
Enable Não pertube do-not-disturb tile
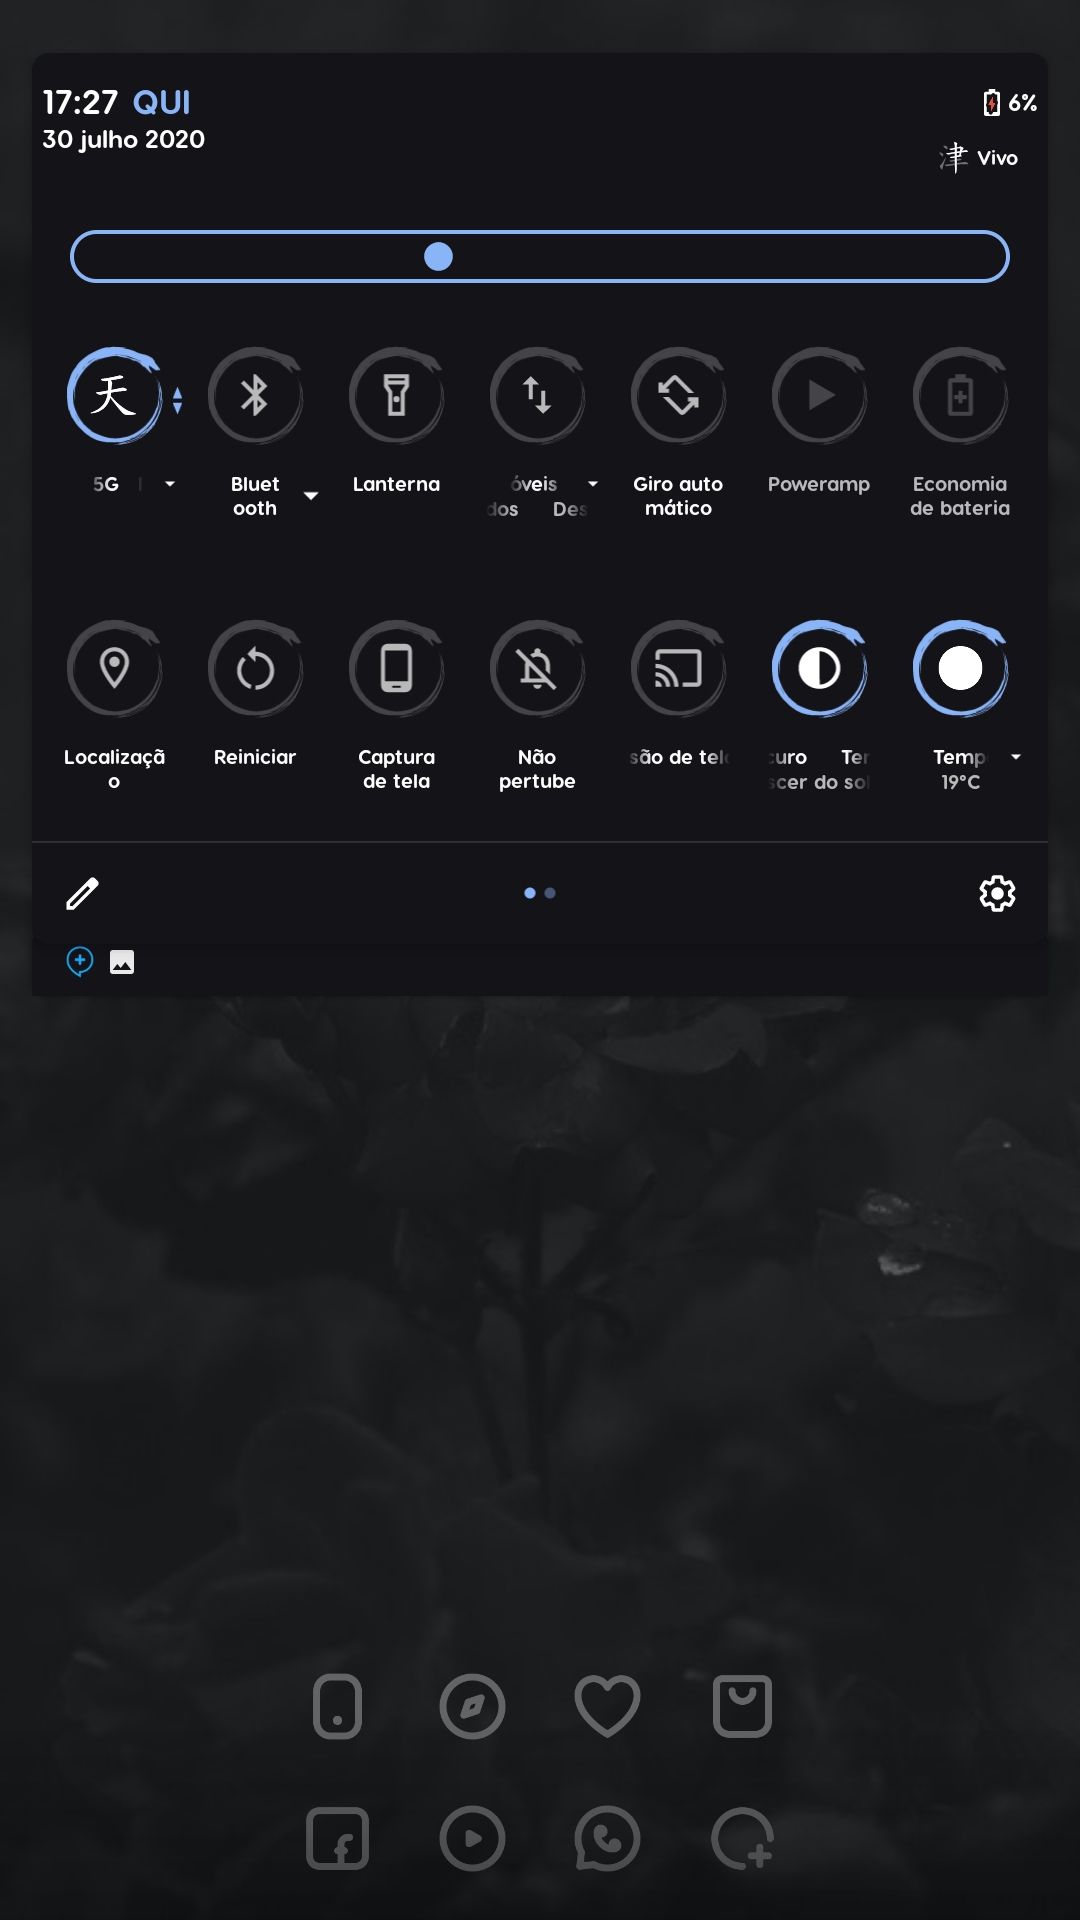[x=537, y=669]
